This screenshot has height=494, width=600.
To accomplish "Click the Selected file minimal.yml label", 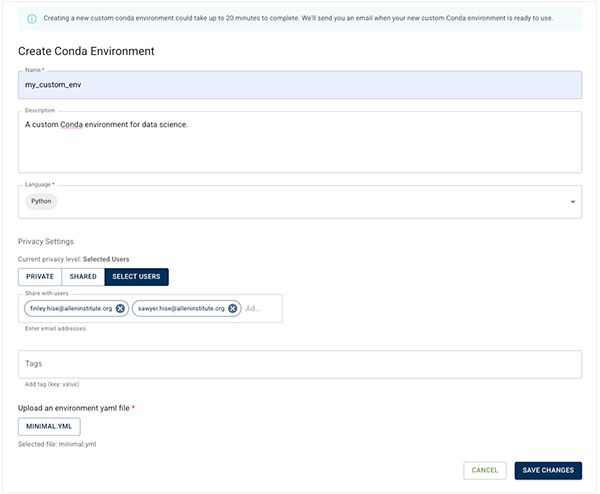I will point(62,444).
